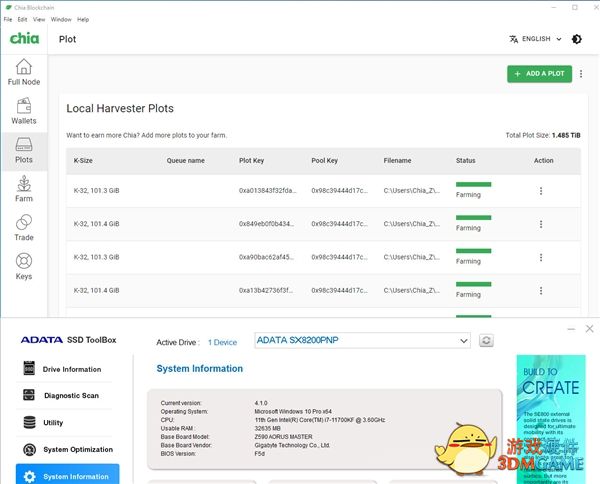Click the Diagnostic Scan icon

tap(29, 395)
